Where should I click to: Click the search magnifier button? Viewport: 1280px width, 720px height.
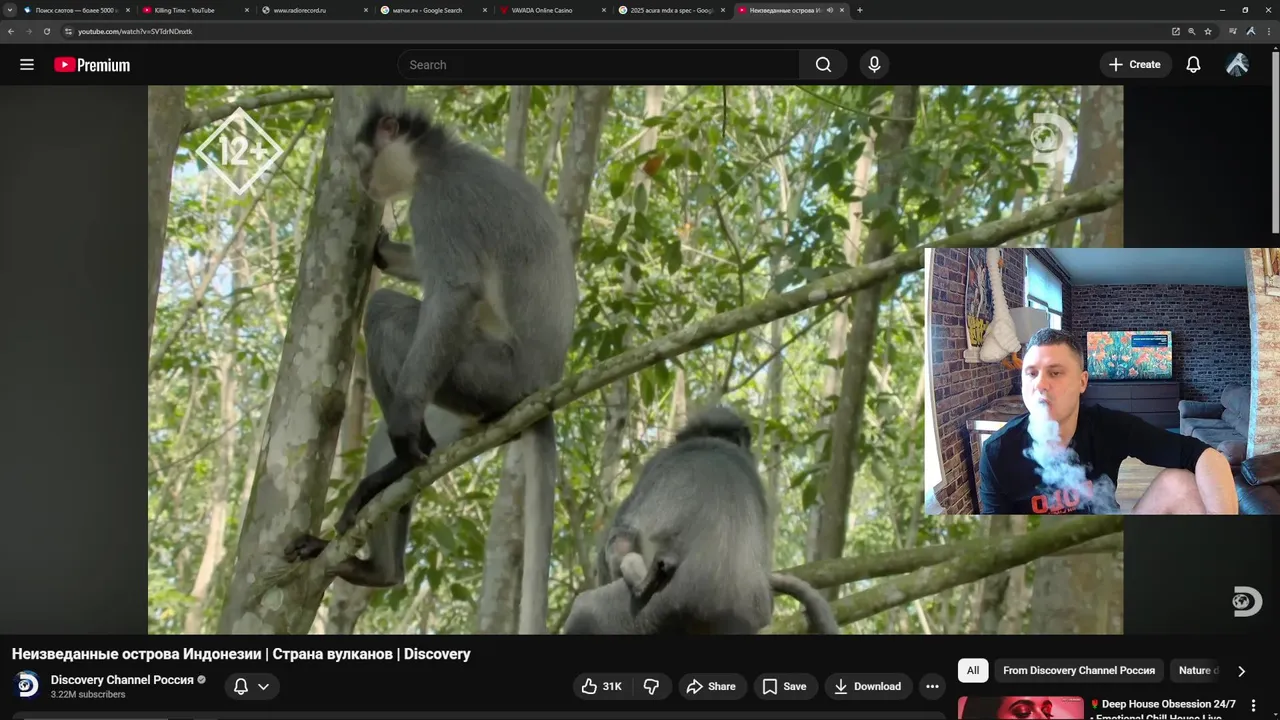coord(823,65)
